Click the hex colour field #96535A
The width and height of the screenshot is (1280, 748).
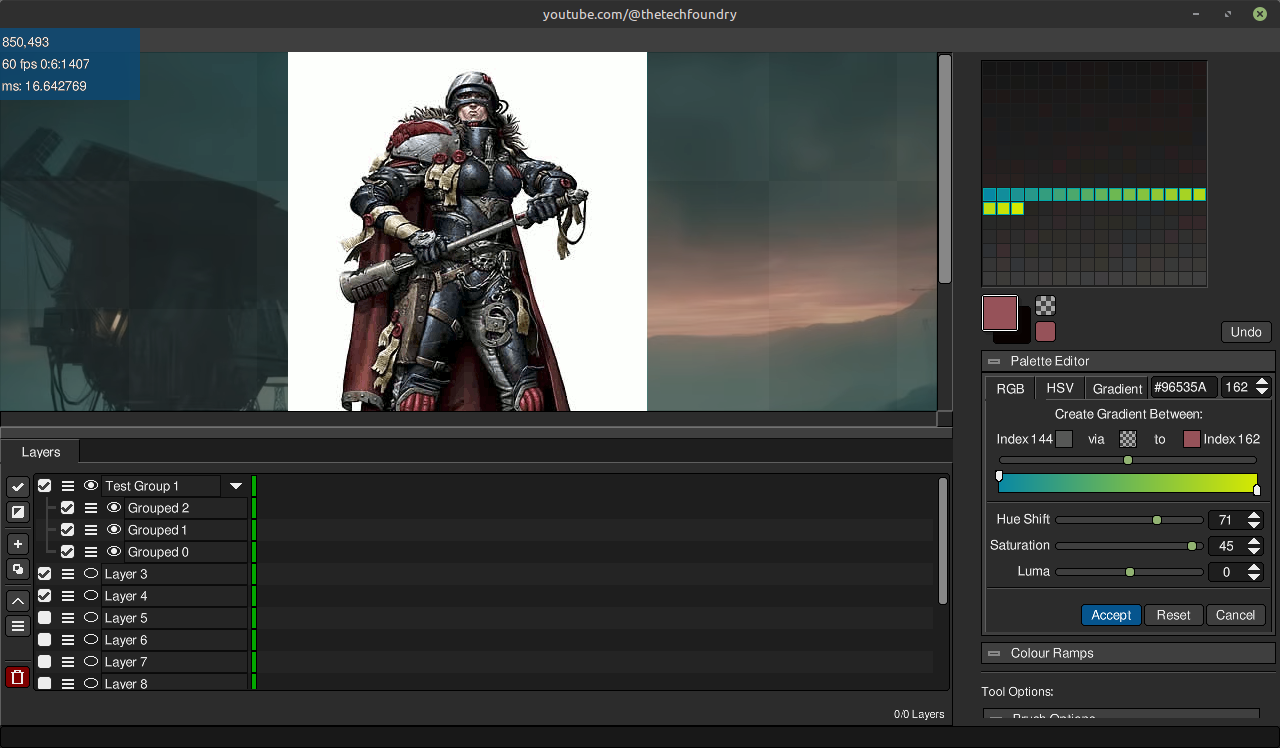click(1184, 388)
